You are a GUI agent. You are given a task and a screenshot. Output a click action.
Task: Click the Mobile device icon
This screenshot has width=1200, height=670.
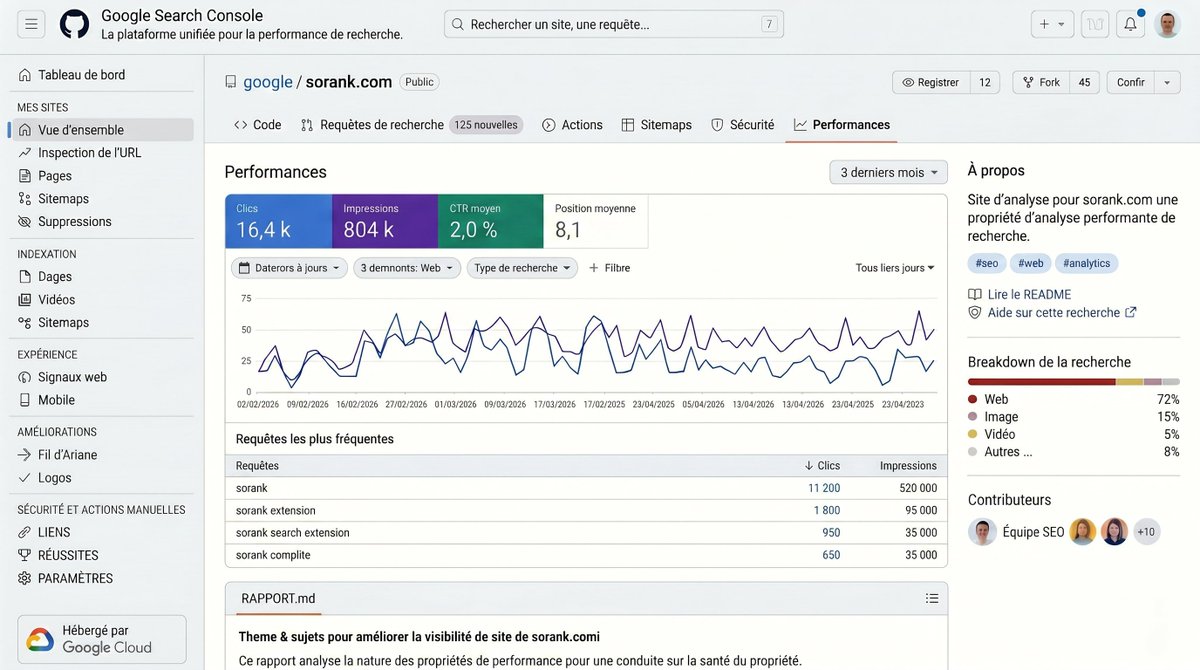(25, 400)
